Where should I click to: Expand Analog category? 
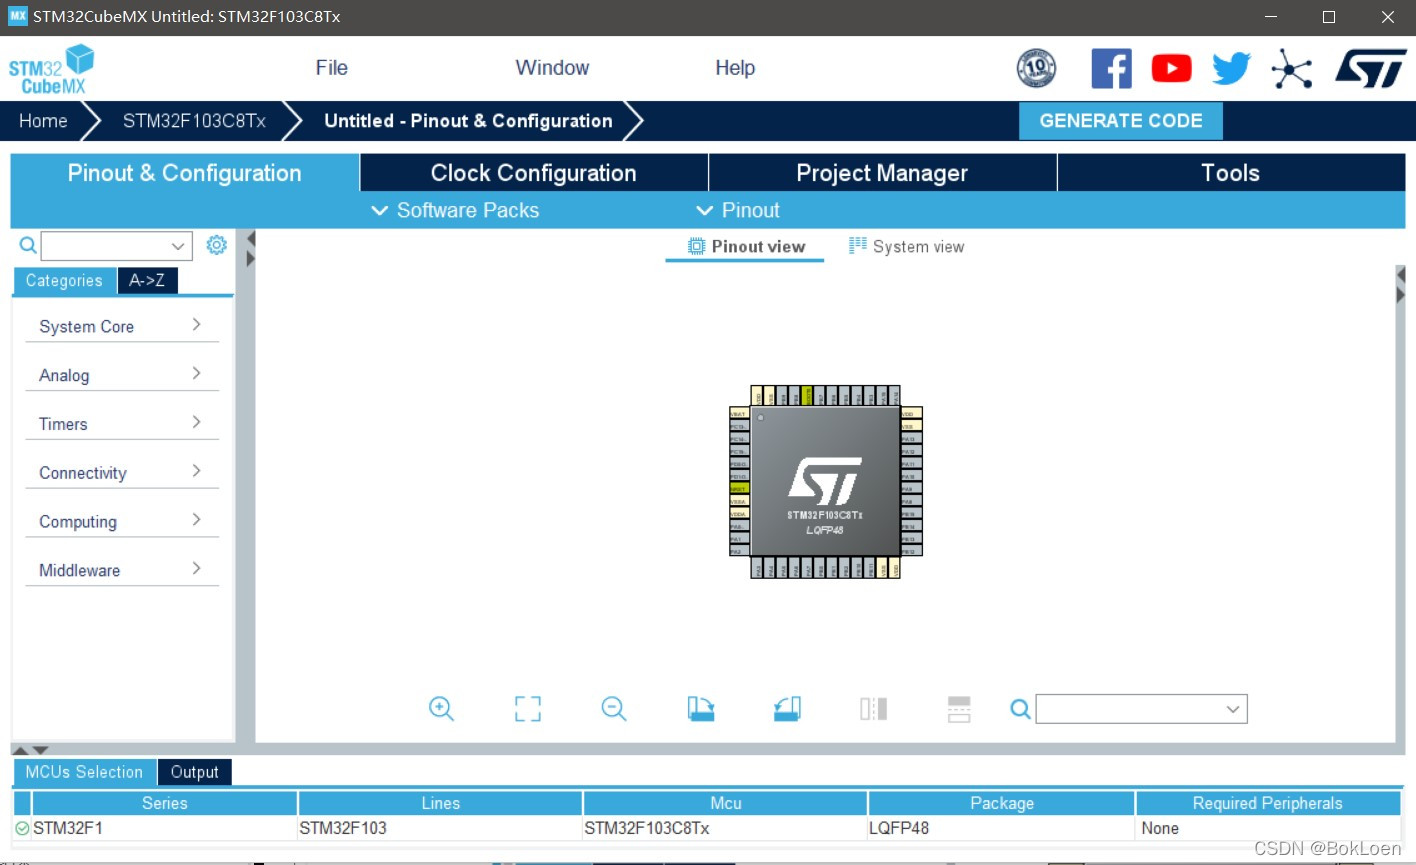point(121,375)
